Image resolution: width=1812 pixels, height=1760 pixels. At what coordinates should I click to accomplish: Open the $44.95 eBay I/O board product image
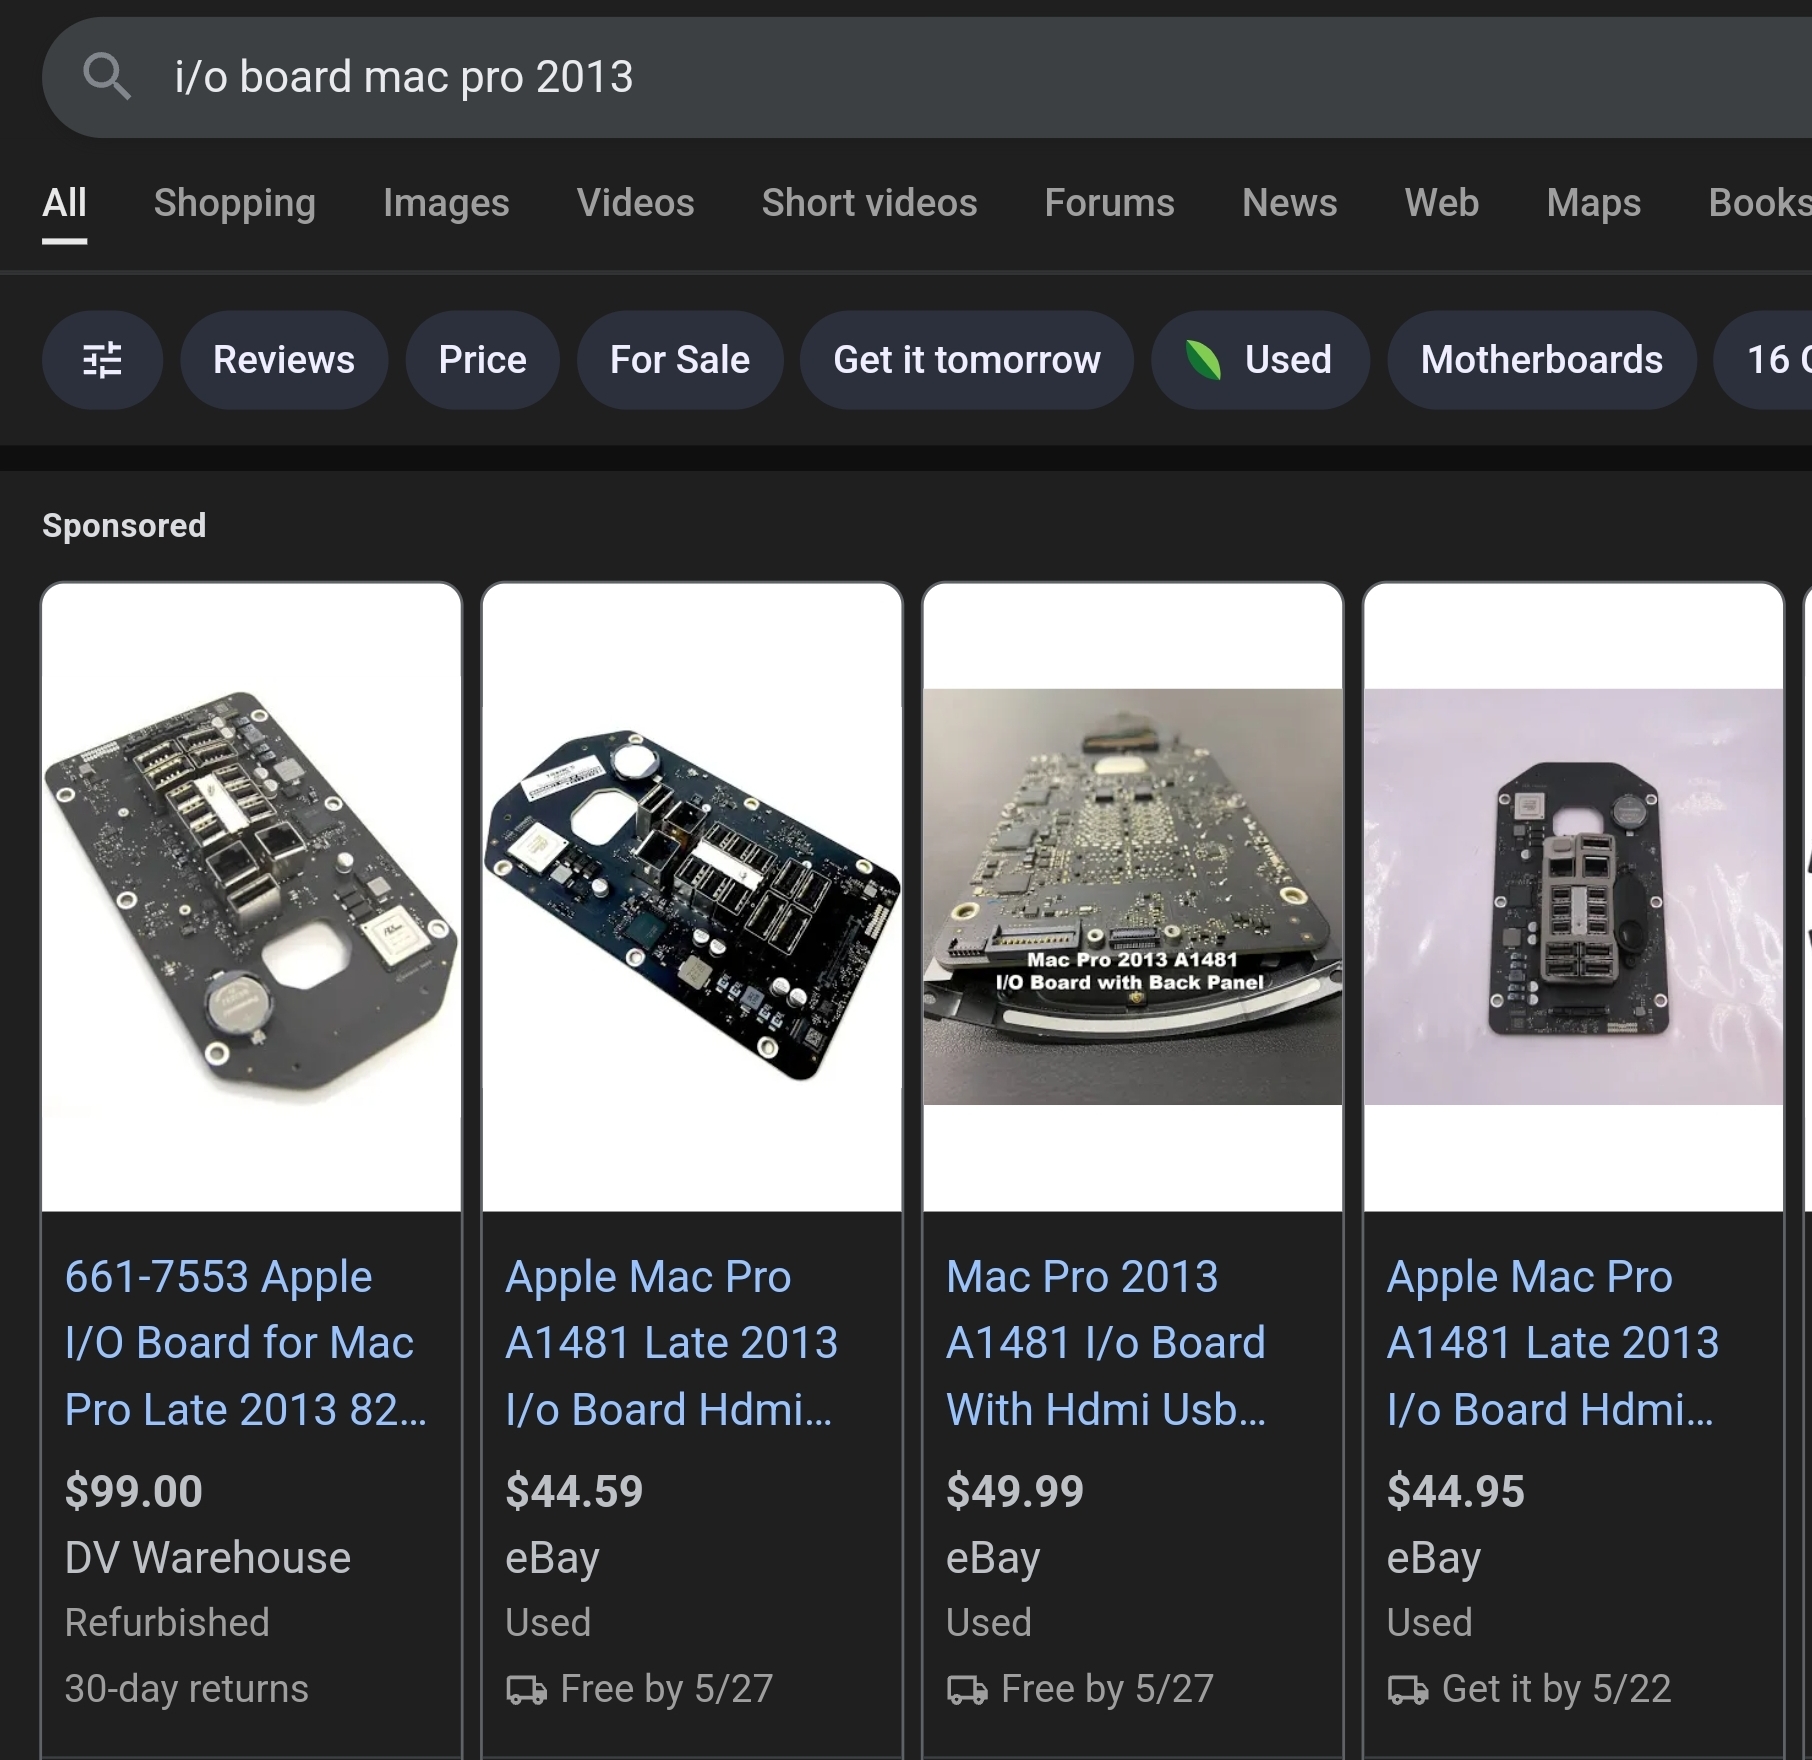coord(1574,897)
